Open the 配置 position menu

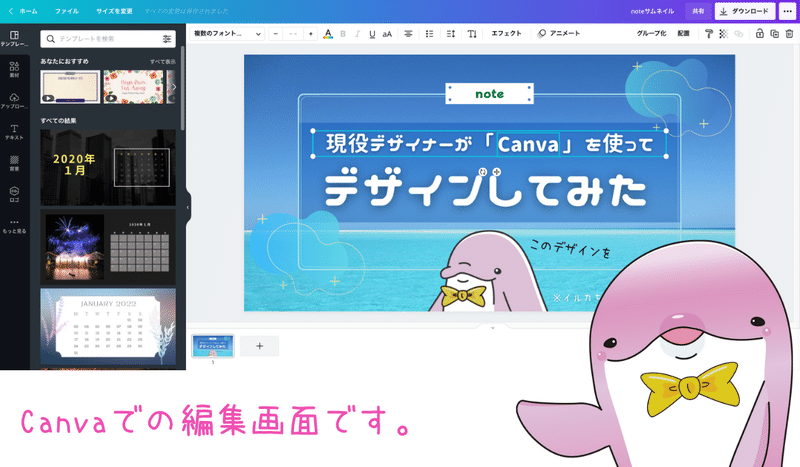pos(683,33)
